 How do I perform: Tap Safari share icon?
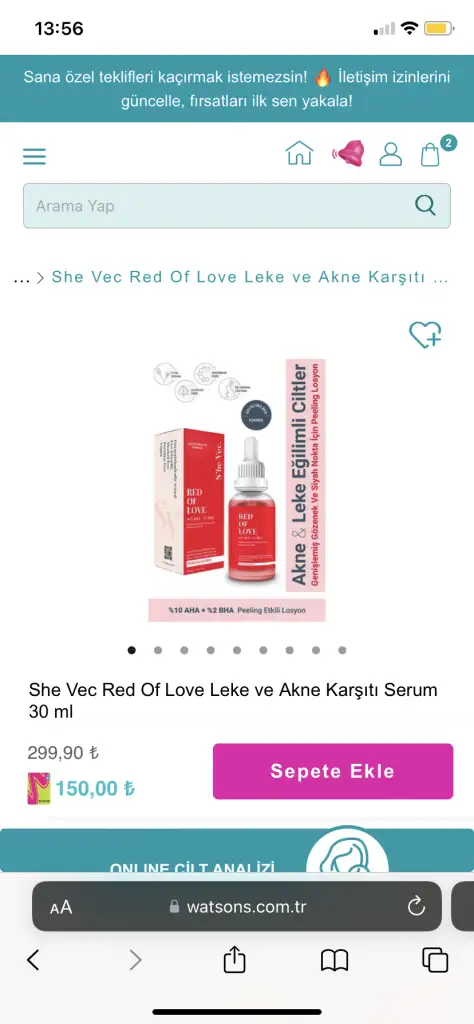coord(234,959)
